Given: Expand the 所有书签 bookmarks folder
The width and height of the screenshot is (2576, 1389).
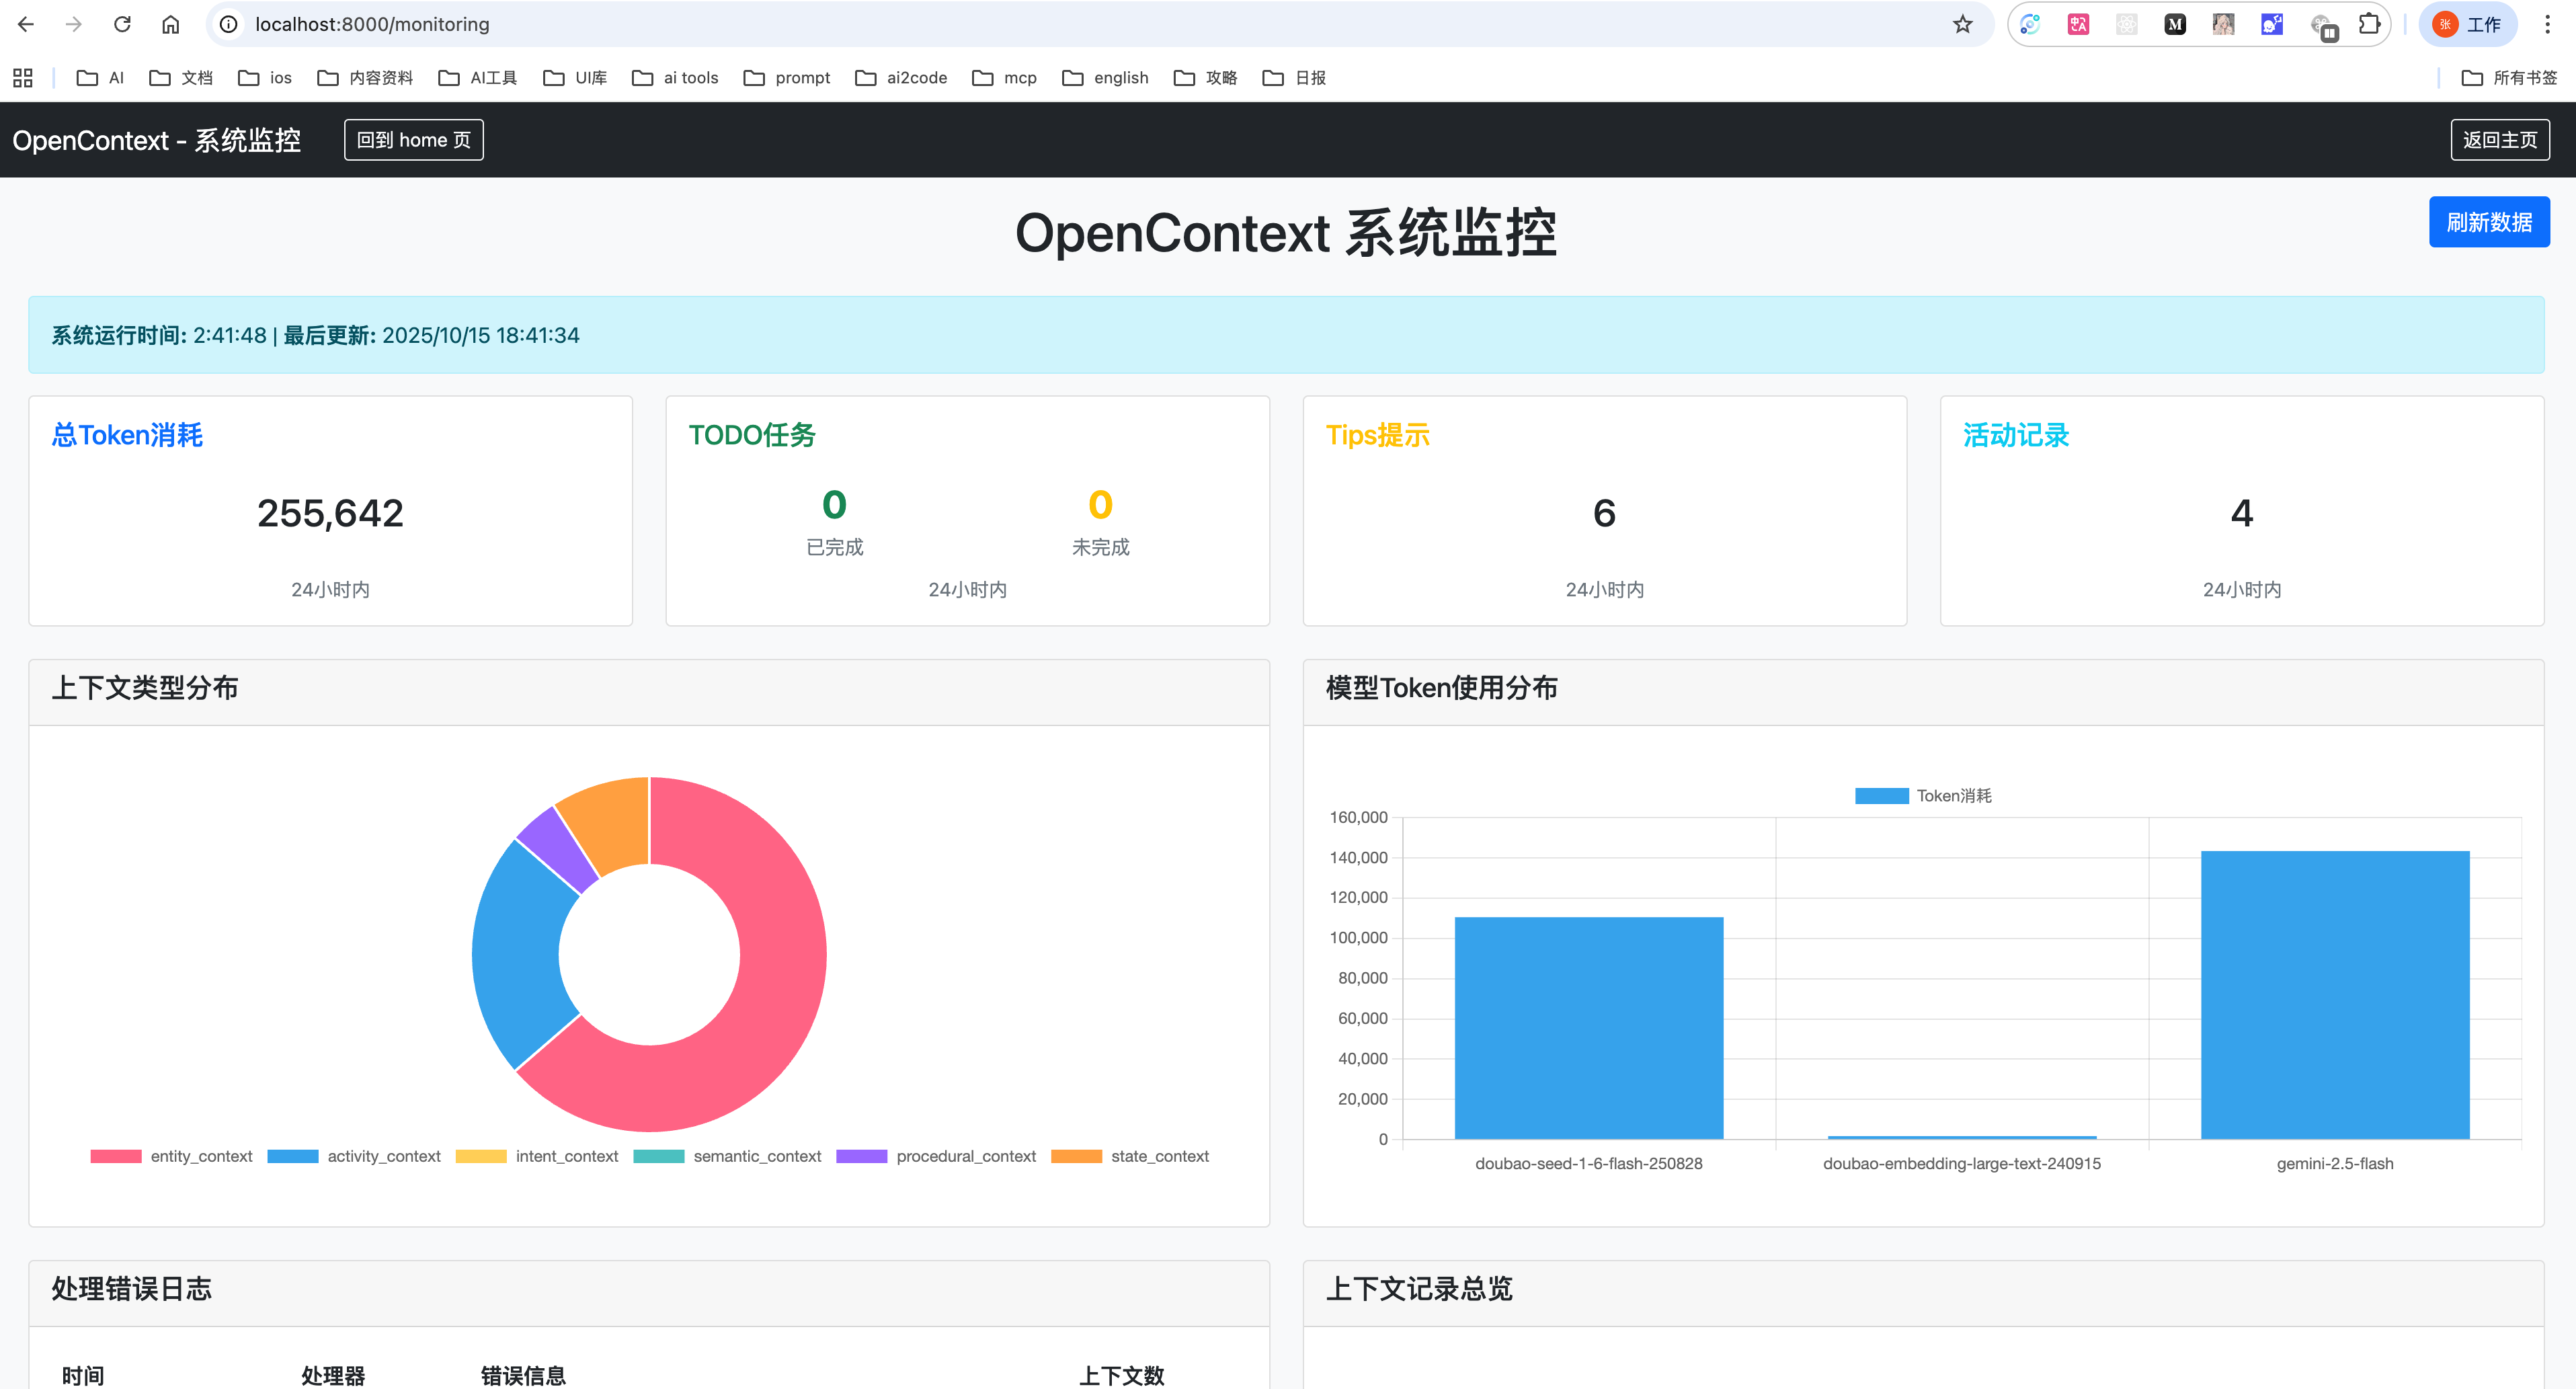Looking at the screenshot, I should [2509, 77].
